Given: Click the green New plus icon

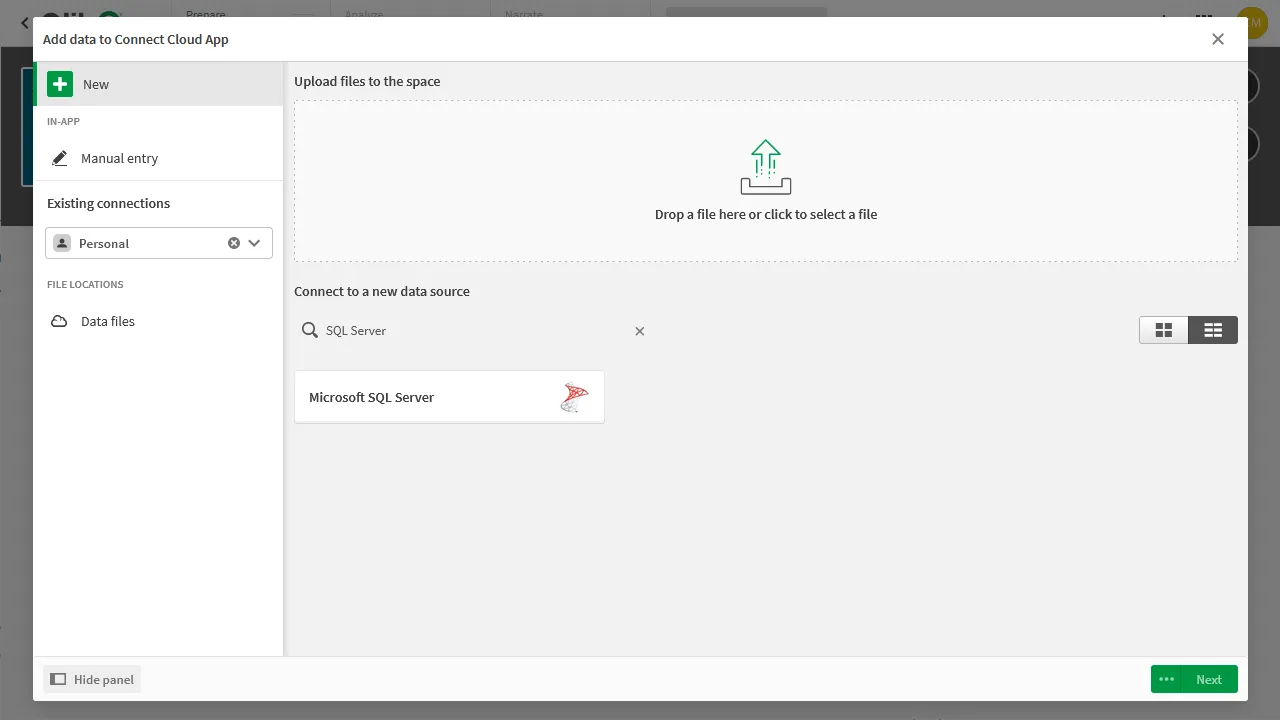Looking at the screenshot, I should click(x=60, y=84).
